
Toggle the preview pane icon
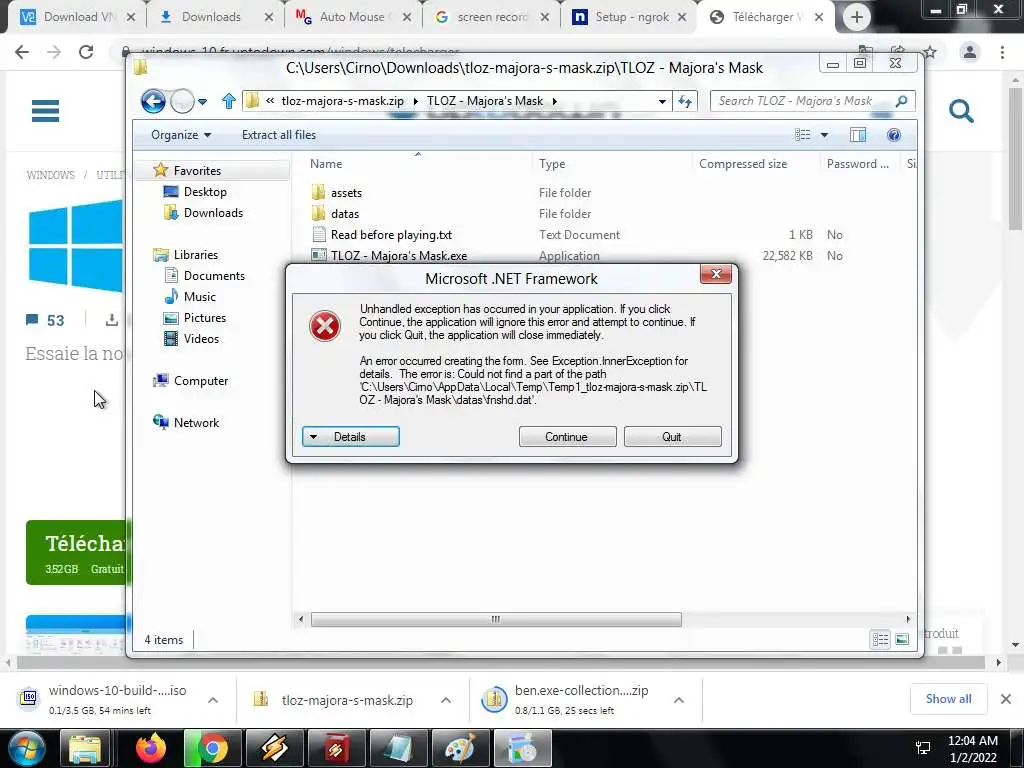pyautogui.click(x=858, y=135)
